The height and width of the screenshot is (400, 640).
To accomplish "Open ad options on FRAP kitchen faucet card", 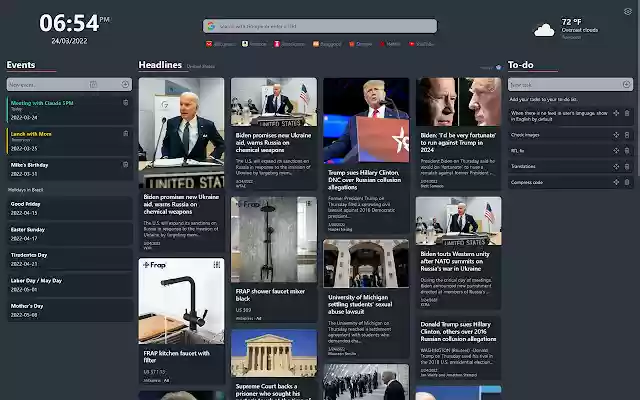I will coord(217,265).
